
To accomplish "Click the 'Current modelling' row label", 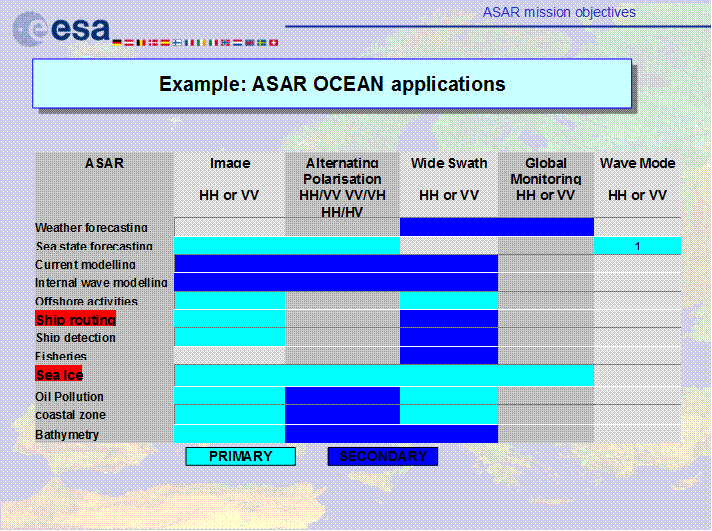I will (x=85, y=264).
